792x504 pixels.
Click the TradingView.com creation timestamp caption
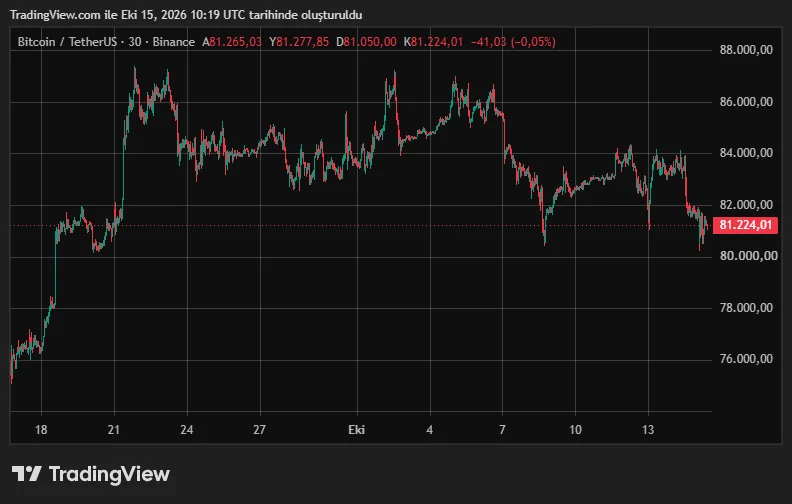coord(186,15)
